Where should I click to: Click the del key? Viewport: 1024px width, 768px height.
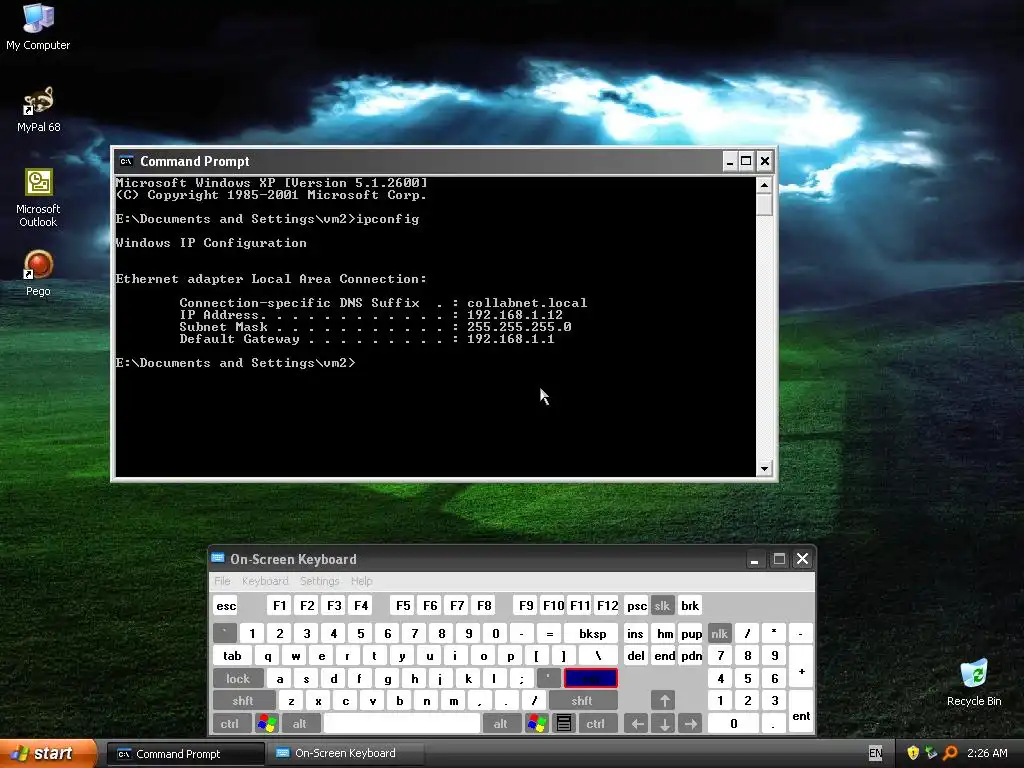point(635,656)
